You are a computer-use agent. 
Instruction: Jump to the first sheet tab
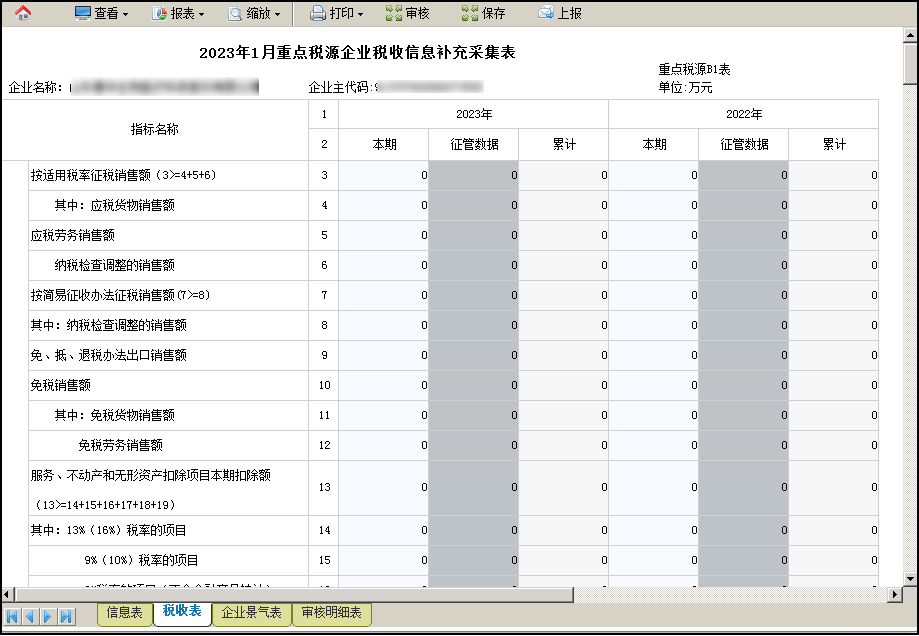pyautogui.click(x=12, y=616)
